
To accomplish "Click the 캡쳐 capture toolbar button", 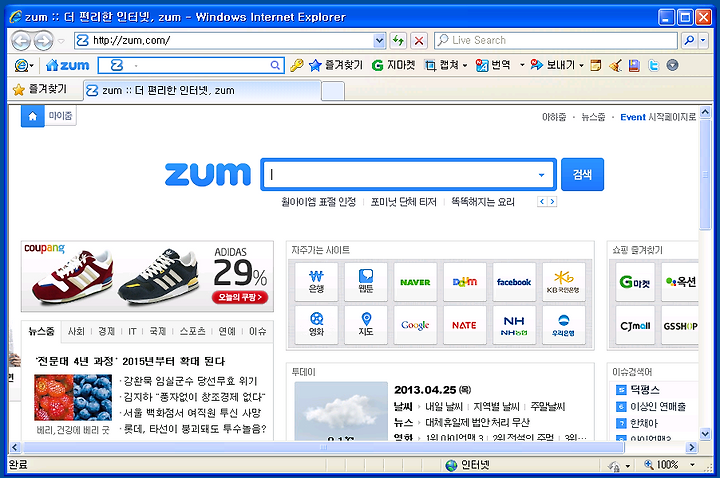I will (x=441, y=65).
